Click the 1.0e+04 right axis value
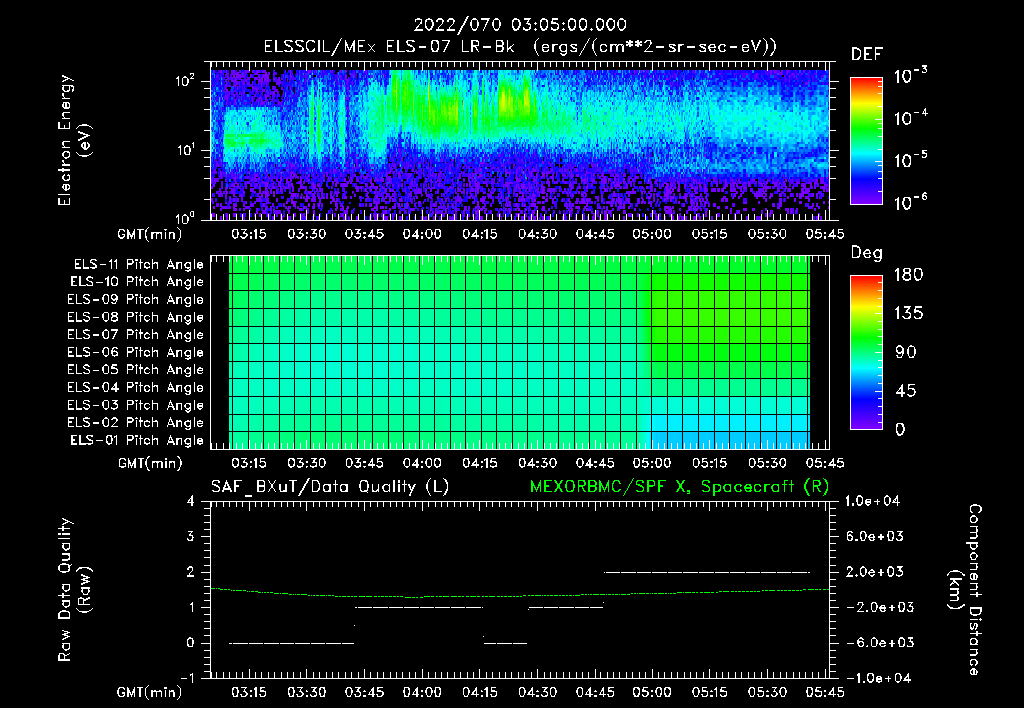This screenshot has height=708, width=1024. point(872,501)
